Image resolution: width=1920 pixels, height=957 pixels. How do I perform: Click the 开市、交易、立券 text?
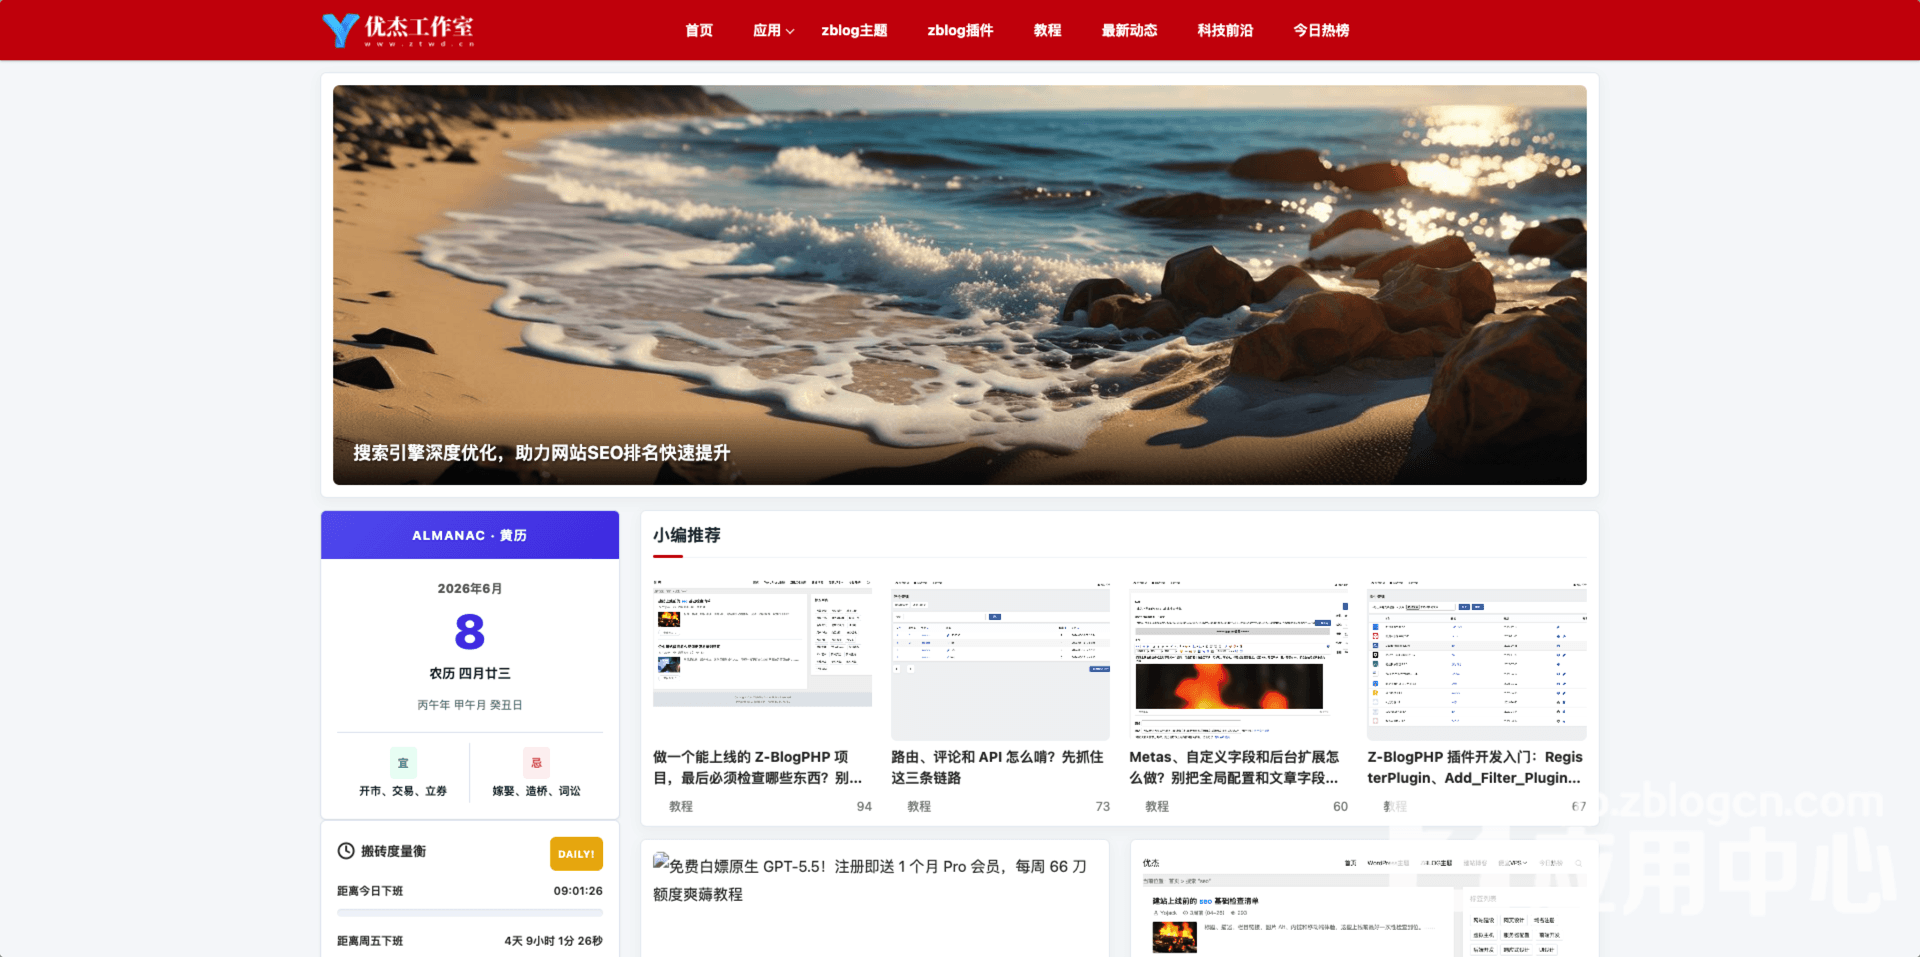[403, 791]
